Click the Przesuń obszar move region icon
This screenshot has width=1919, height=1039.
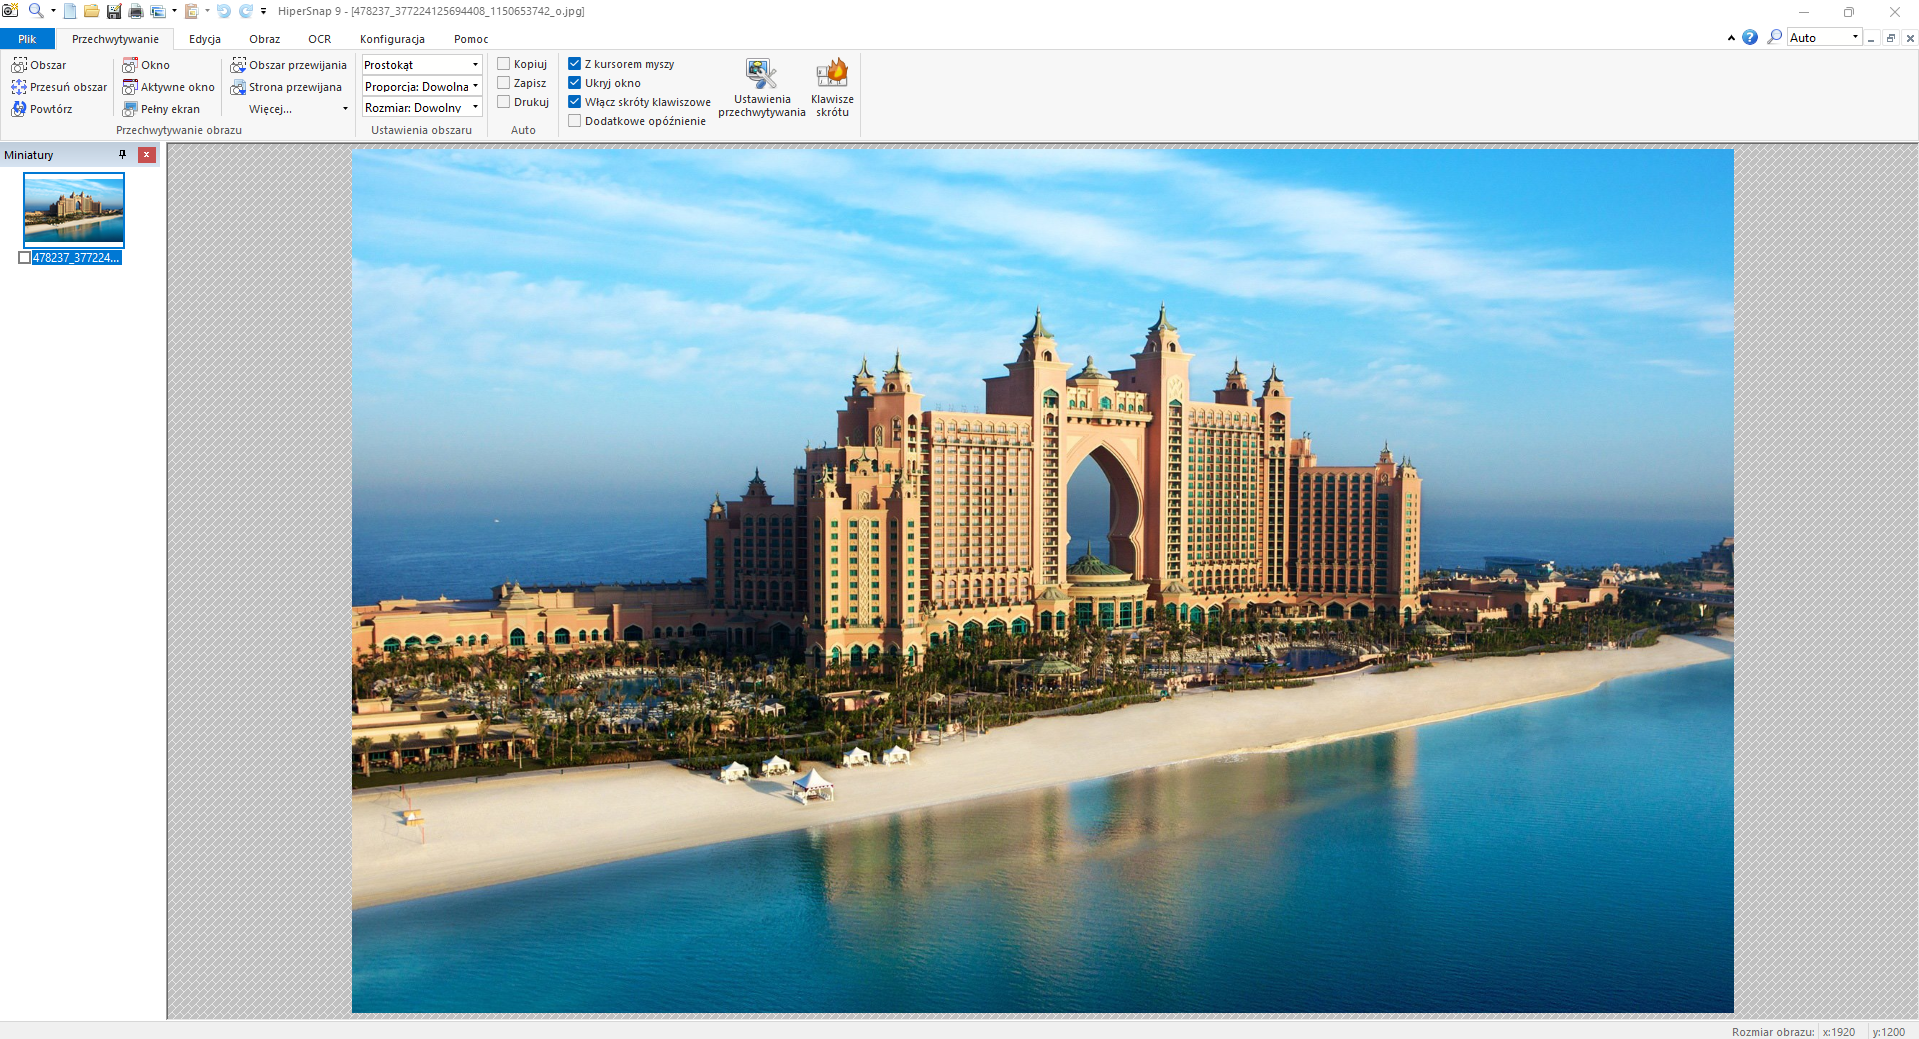19,87
